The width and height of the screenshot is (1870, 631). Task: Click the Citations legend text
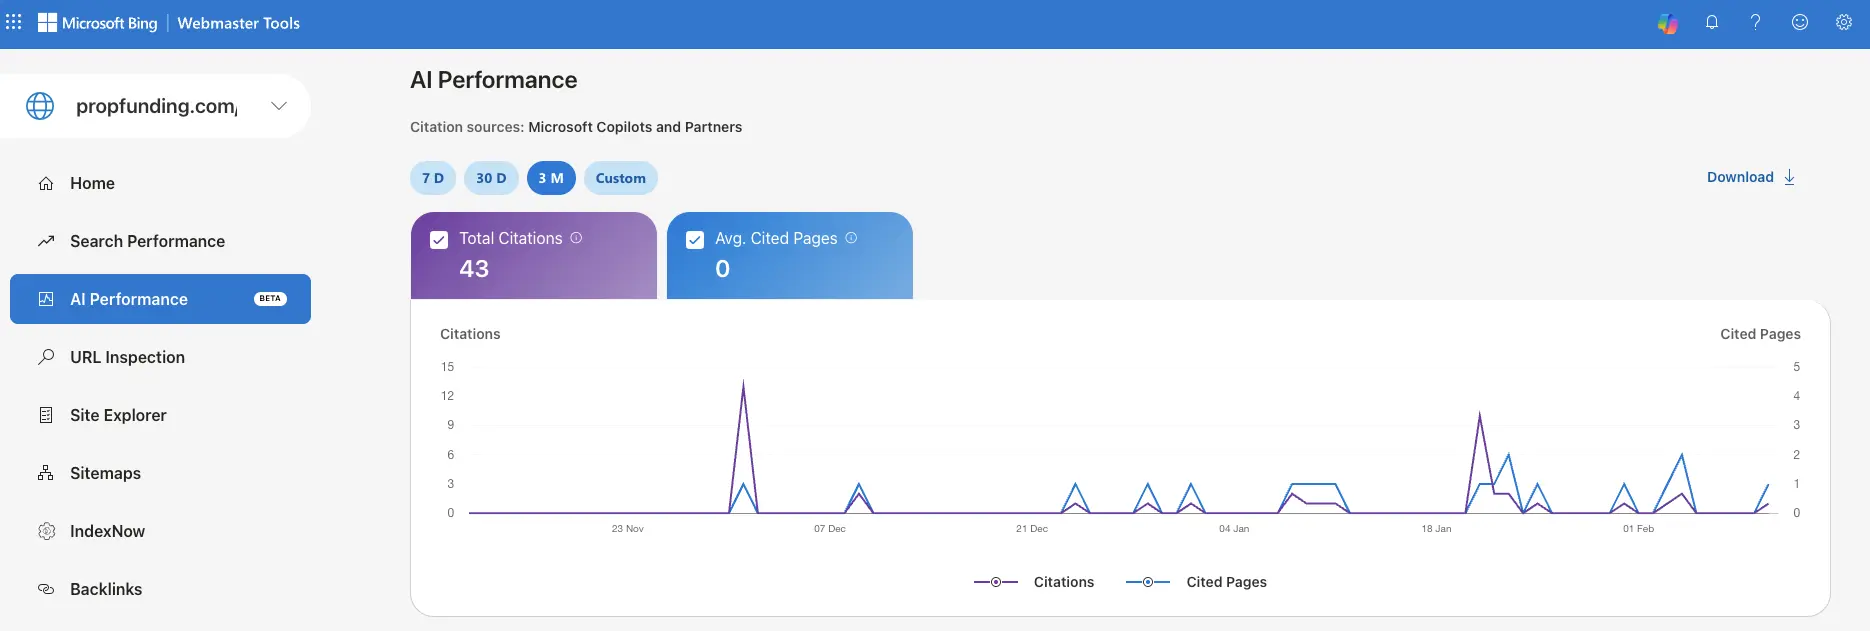click(1064, 582)
